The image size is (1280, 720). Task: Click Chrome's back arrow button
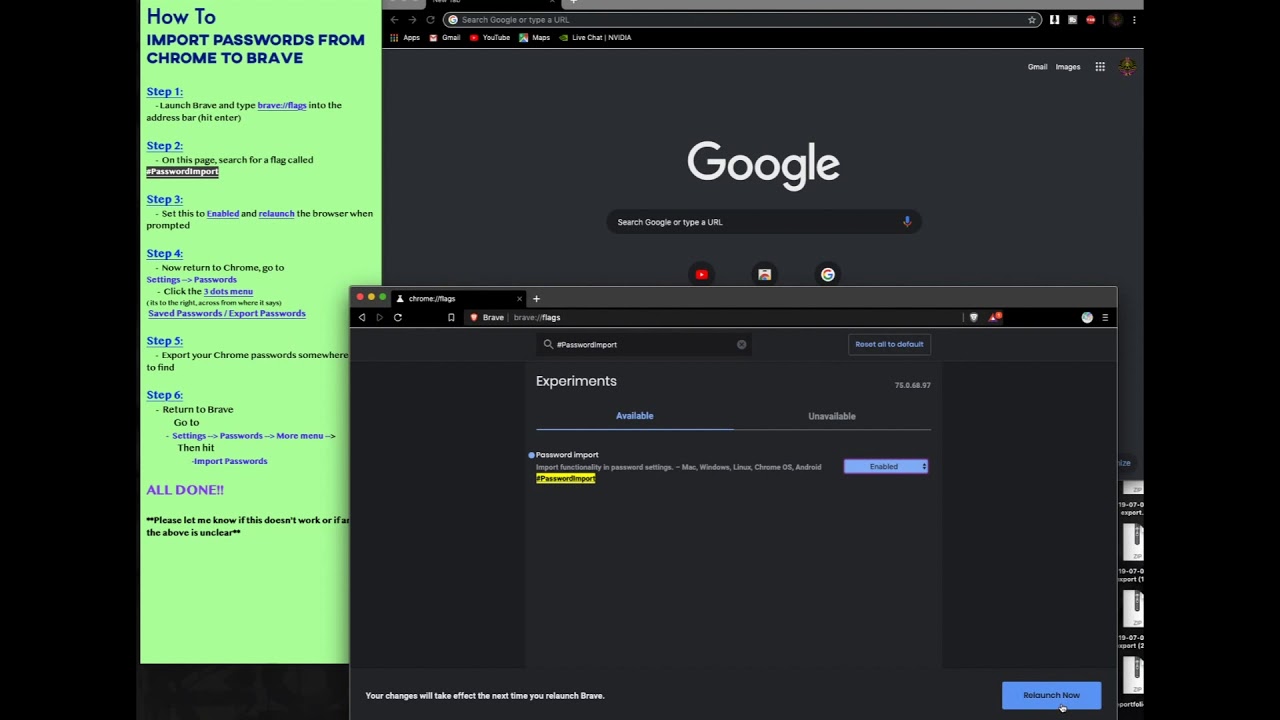[394, 19]
